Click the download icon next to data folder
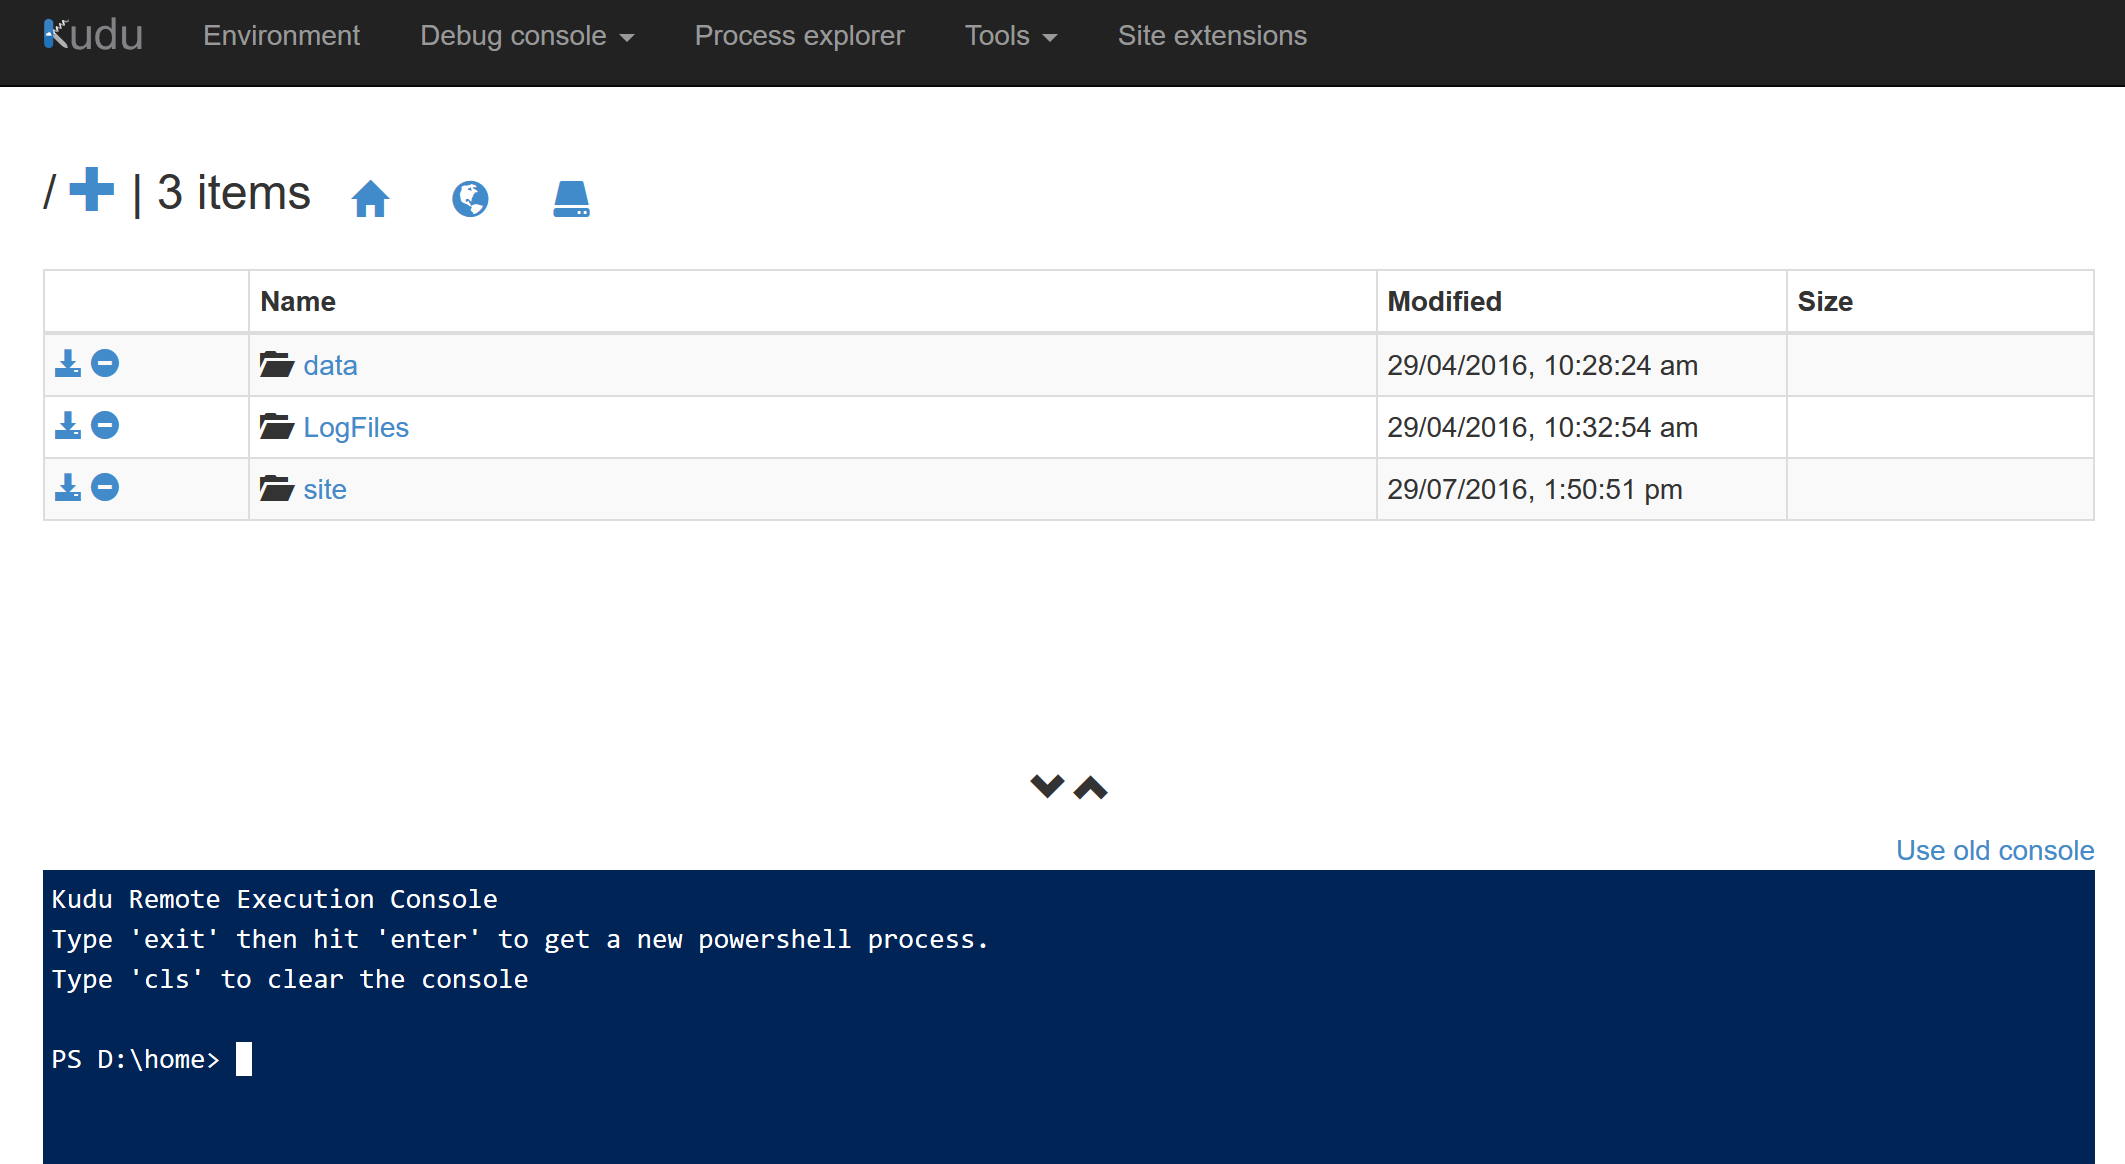 69,364
